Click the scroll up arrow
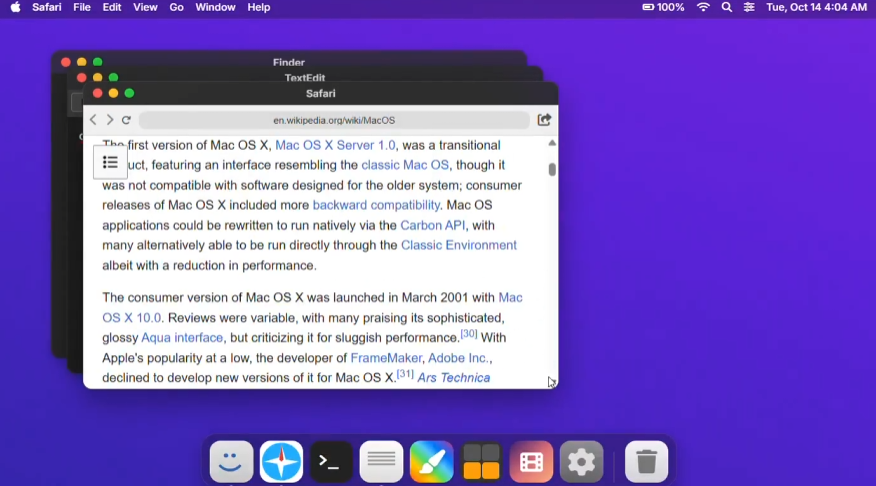 click(552, 143)
